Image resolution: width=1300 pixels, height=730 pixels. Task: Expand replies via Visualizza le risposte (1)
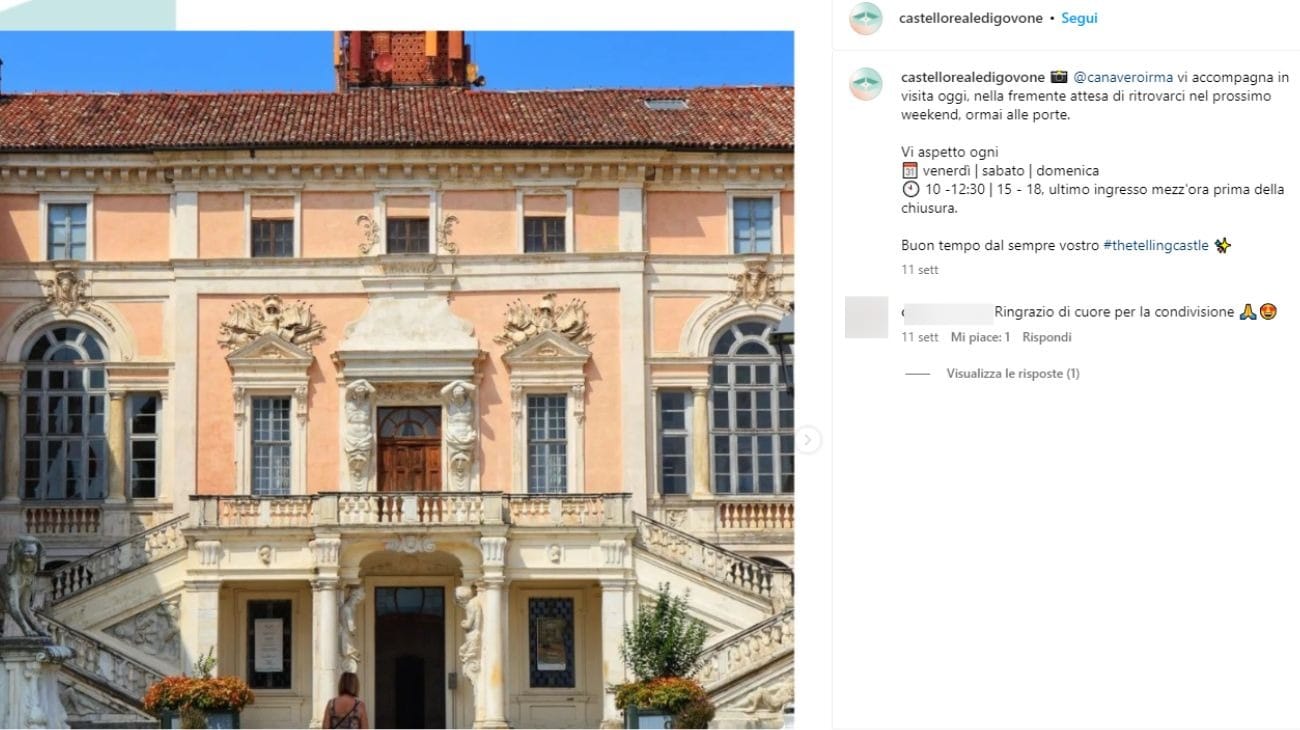(1012, 374)
